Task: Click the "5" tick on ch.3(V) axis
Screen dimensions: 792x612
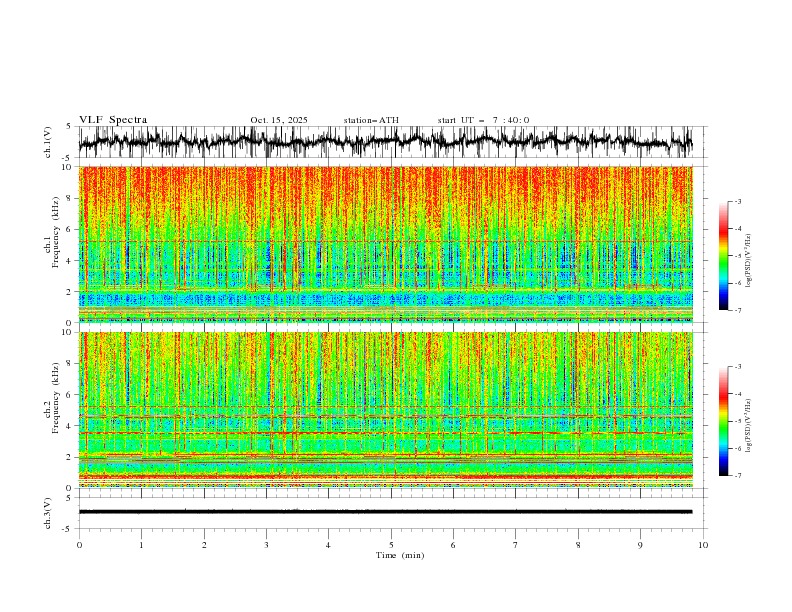Action: point(68,497)
